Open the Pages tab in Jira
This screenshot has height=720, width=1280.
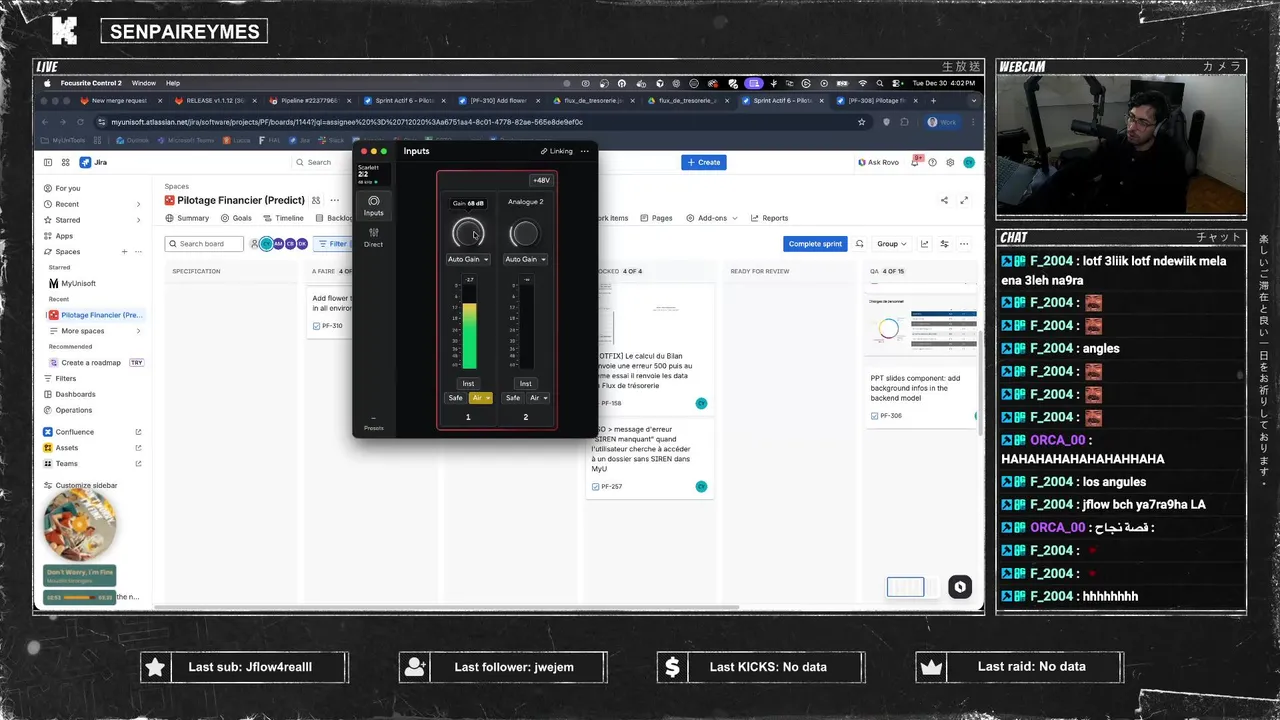[x=658, y=218]
